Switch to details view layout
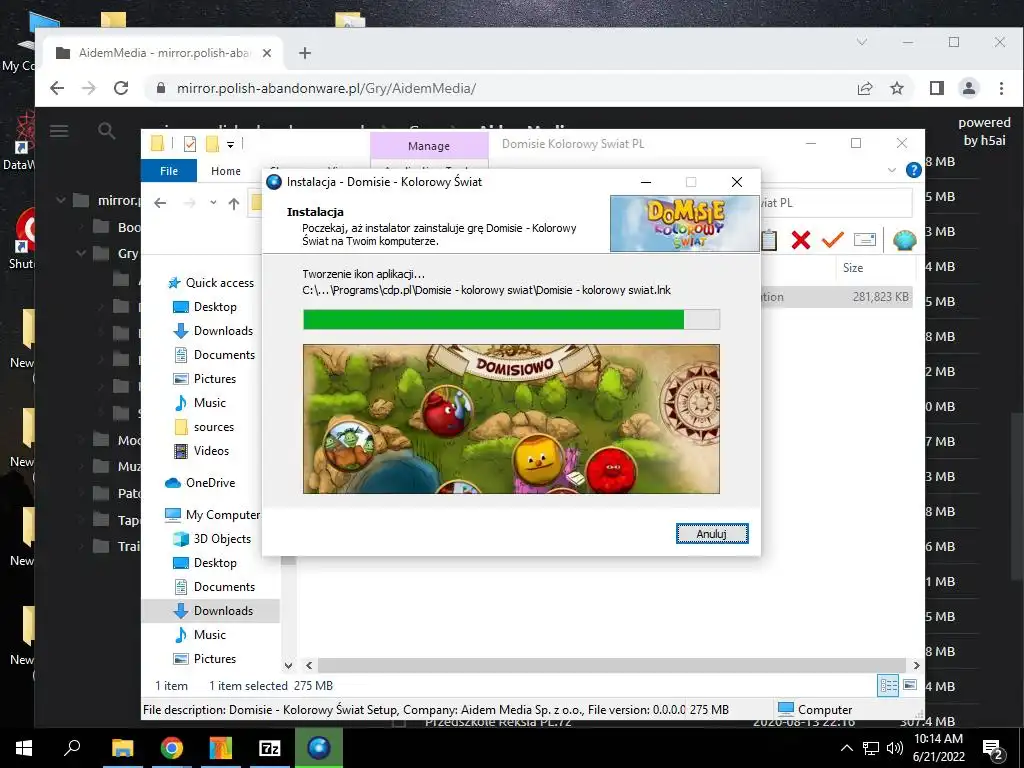The width and height of the screenshot is (1024, 768). [x=889, y=685]
